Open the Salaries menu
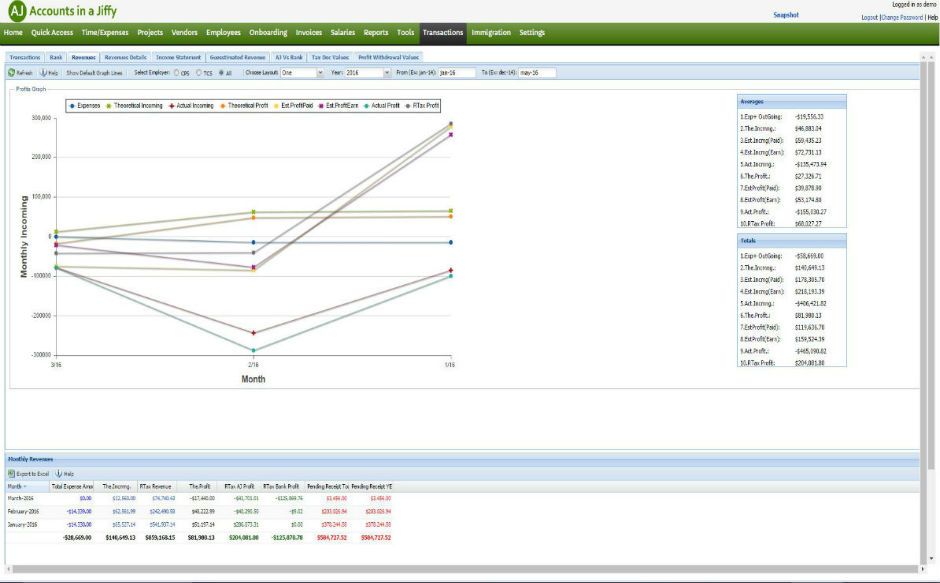 pos(343,32)
